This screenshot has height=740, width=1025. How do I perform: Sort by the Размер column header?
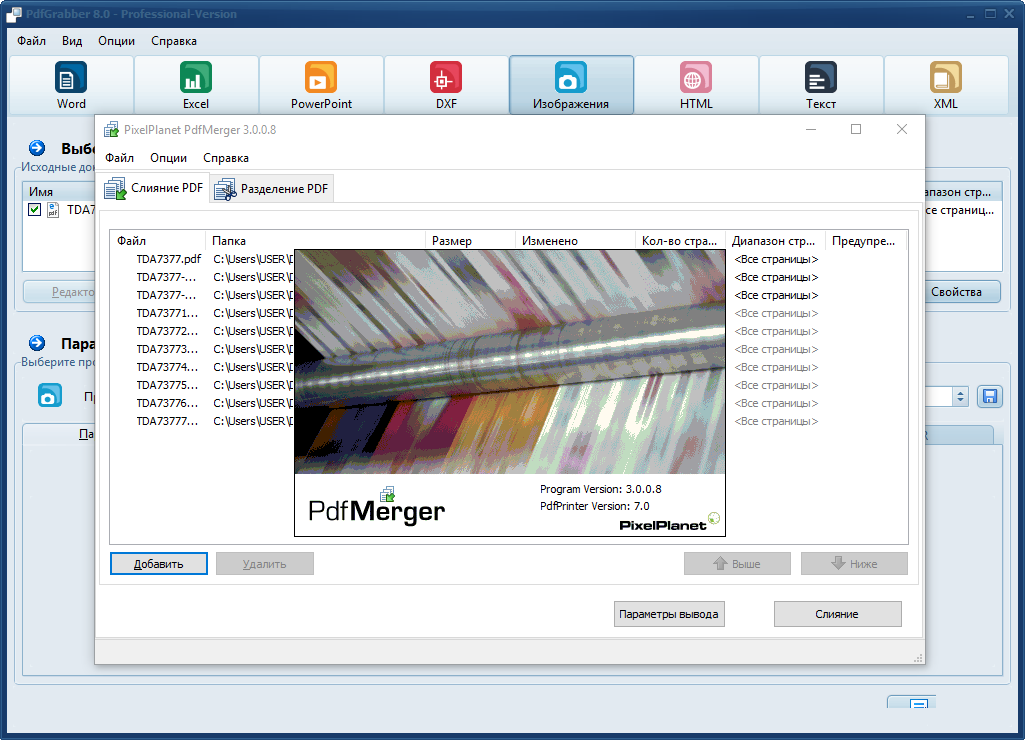pyautogui.click(x=470, y=241)
